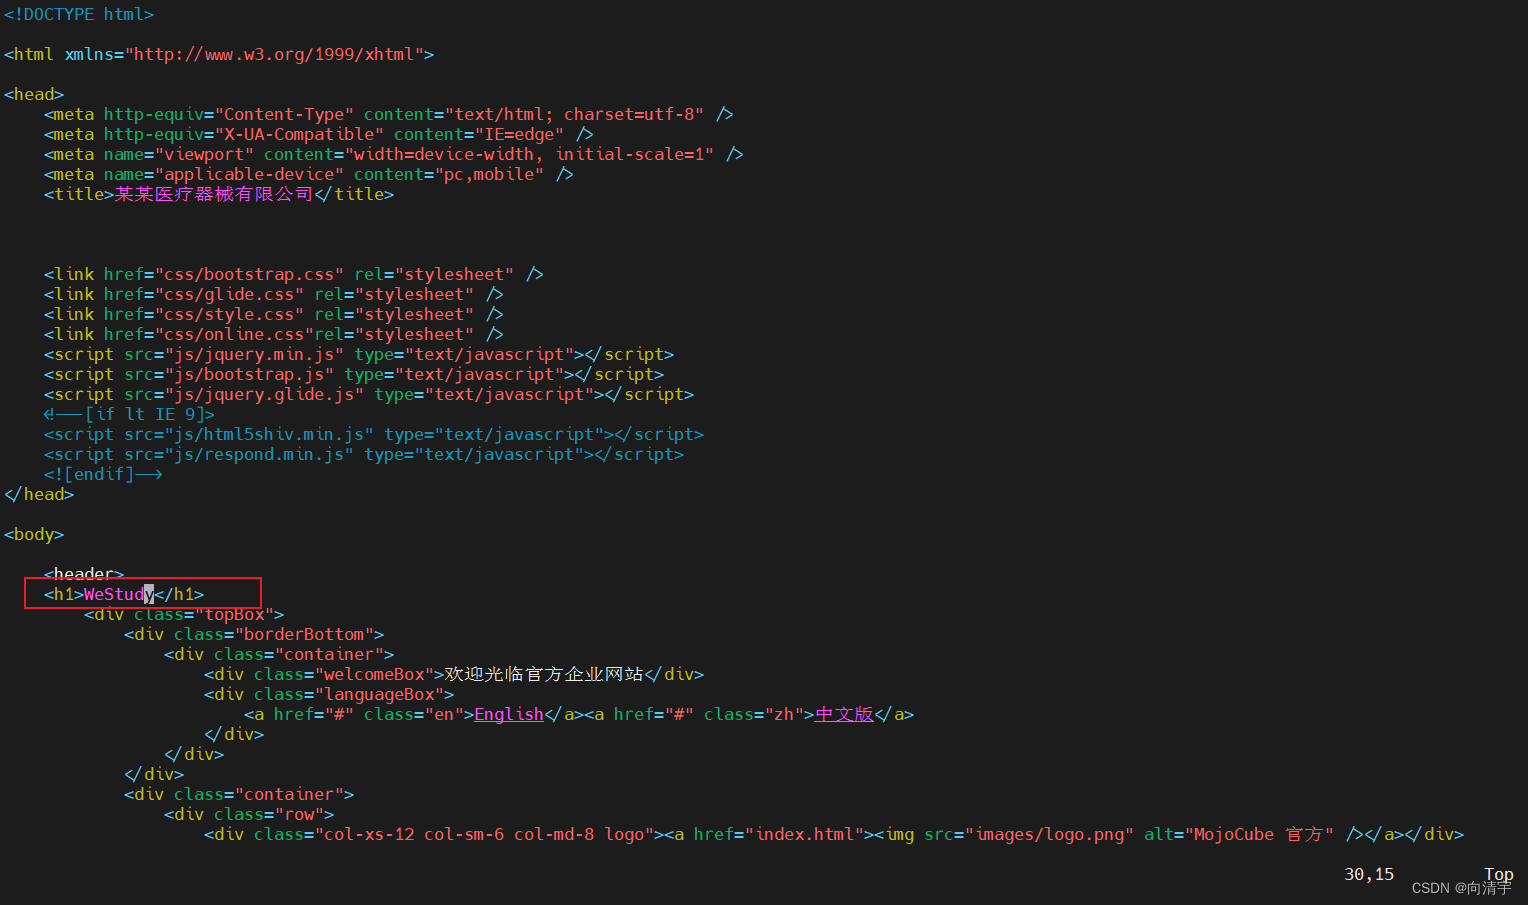Screen dimensions: 1528x905
Task: Click the js/bootstrap.js script line
Action: (354, 374)
